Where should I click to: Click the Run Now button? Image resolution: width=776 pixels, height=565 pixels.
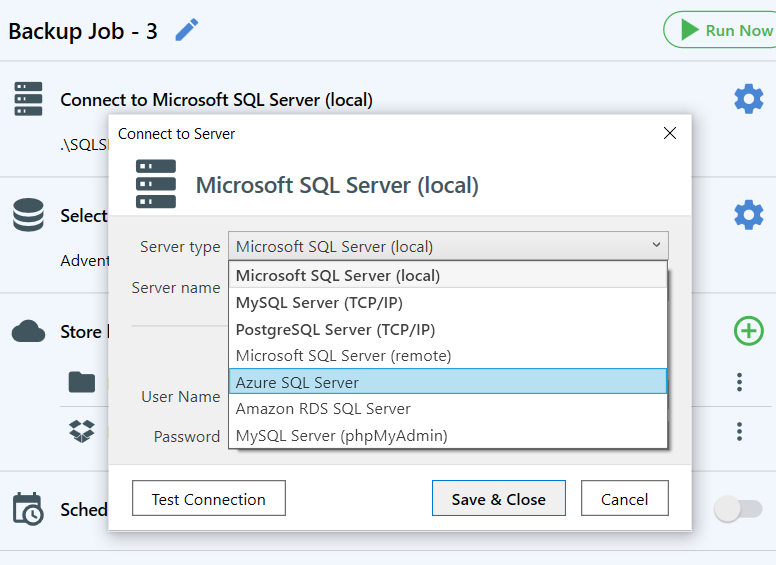point(720,30)
